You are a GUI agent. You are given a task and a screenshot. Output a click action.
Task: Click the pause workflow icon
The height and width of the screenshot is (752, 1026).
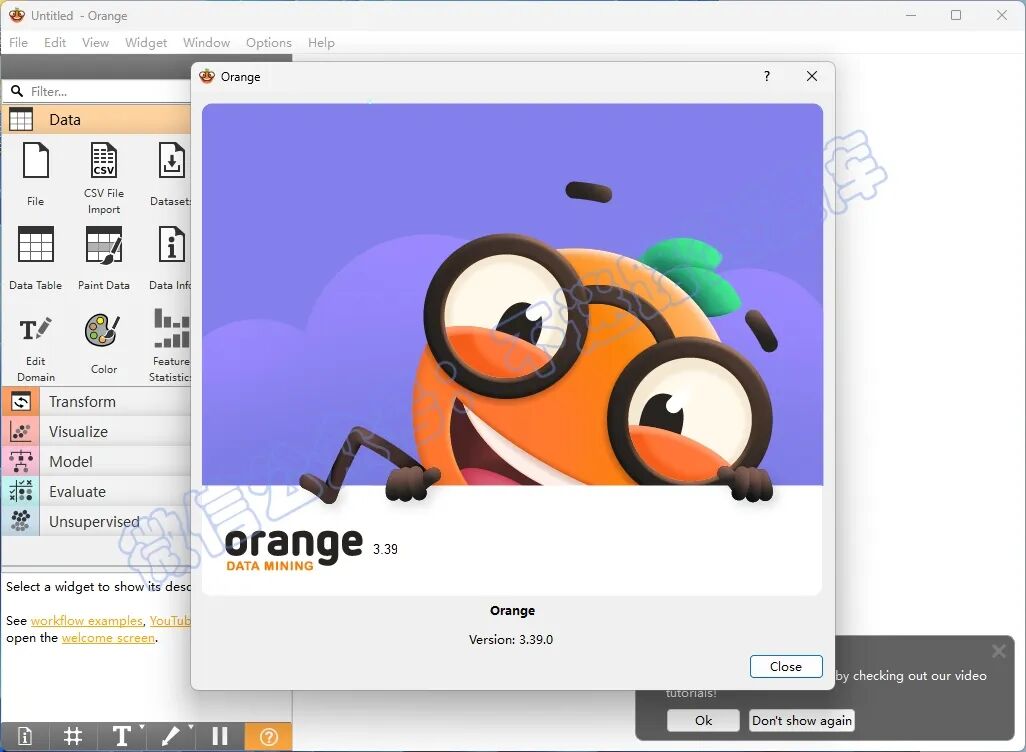[220, 736]
